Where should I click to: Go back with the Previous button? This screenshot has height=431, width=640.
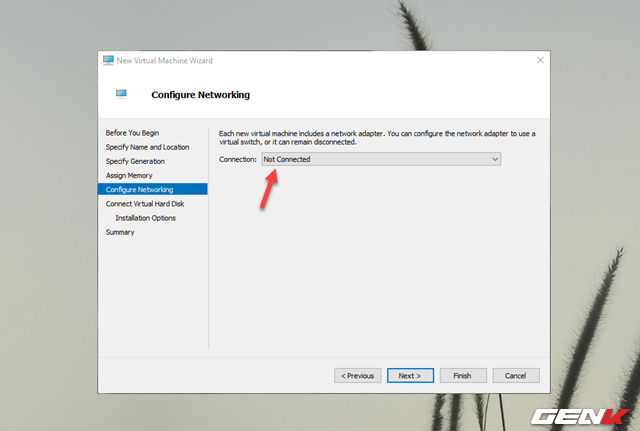pyautogui.click(x=358, y=375)
